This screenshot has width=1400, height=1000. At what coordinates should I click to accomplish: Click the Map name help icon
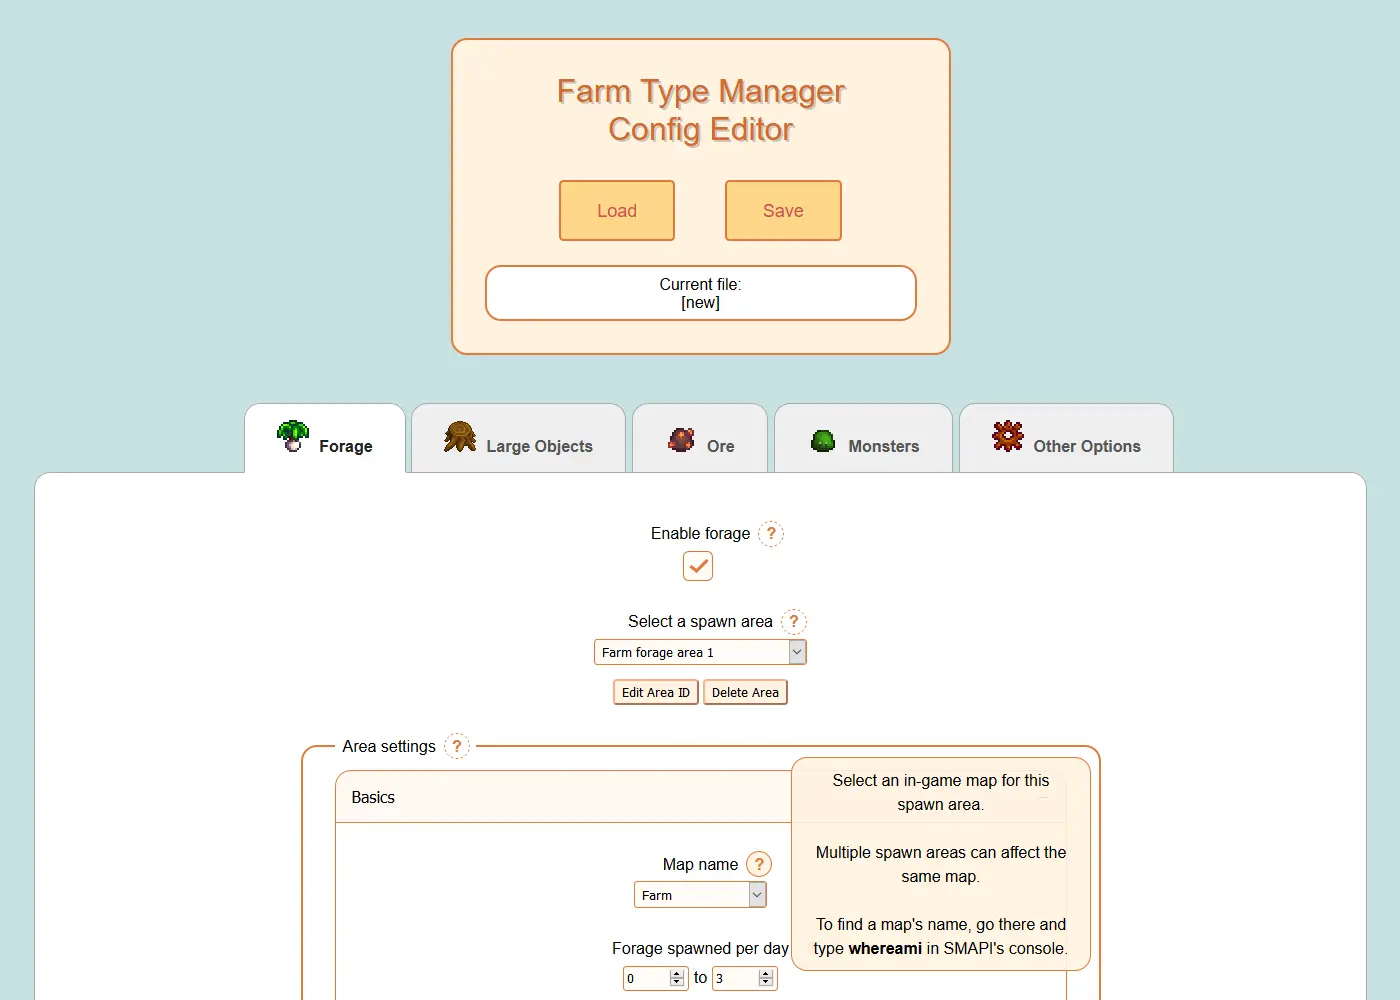pyautogui.click(x=759, y=864)
